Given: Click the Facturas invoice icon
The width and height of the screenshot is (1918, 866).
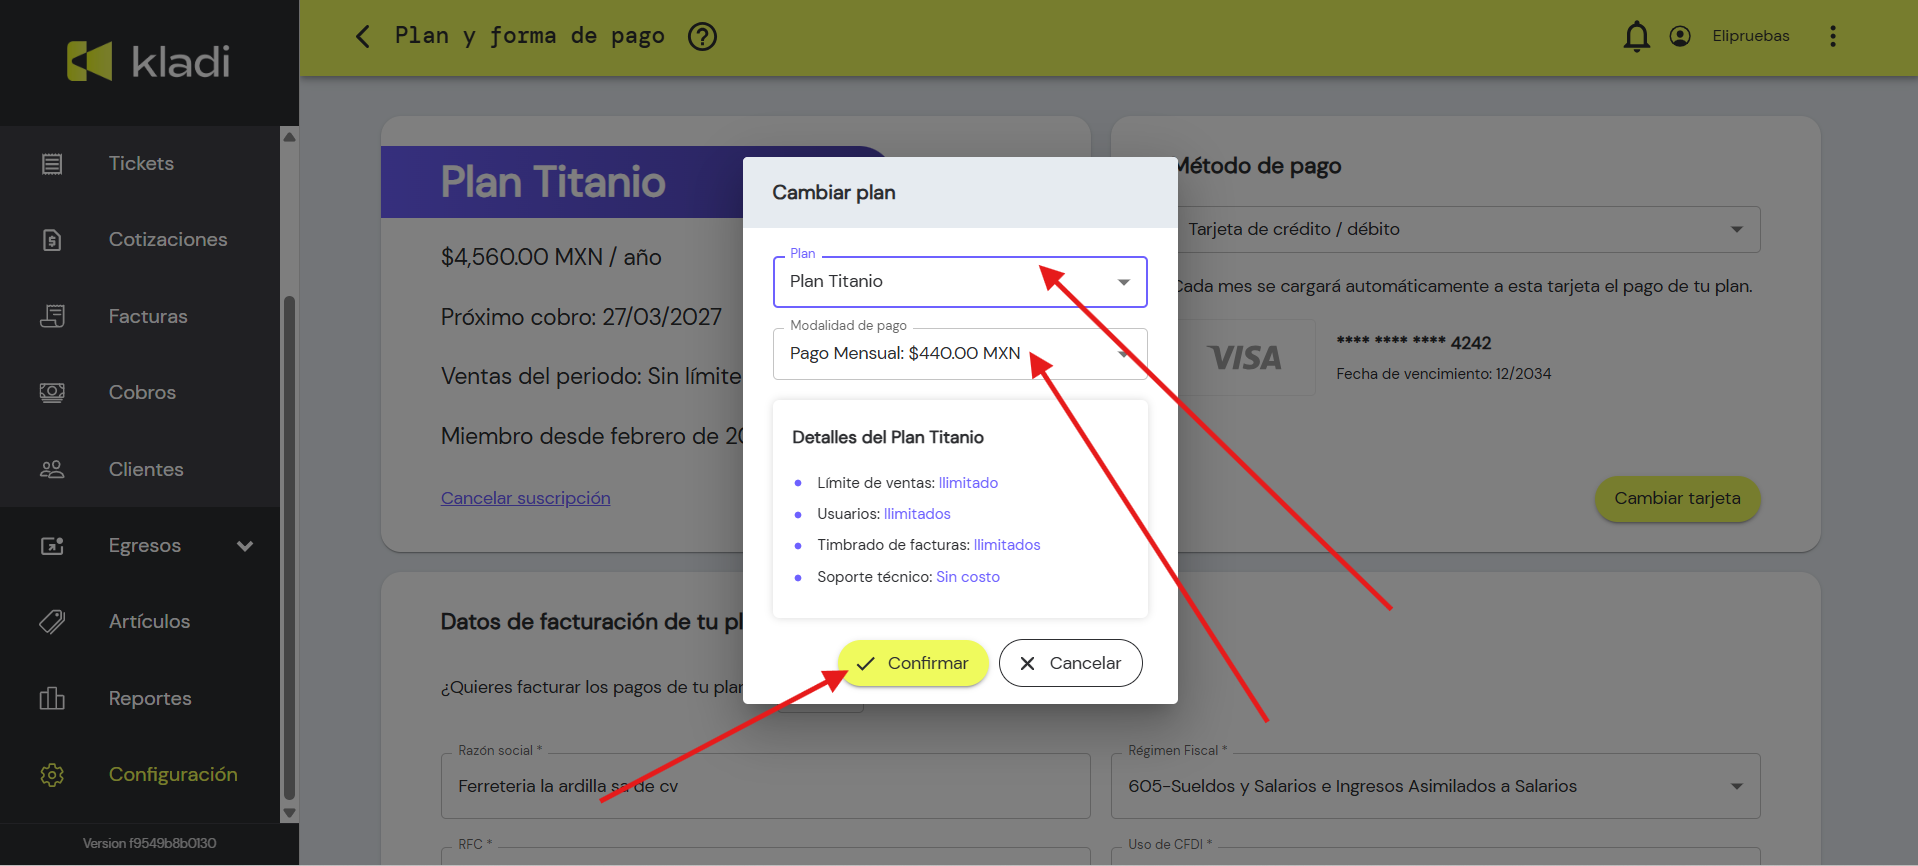Looking at the screenshot, I should (x=52, y=317).
